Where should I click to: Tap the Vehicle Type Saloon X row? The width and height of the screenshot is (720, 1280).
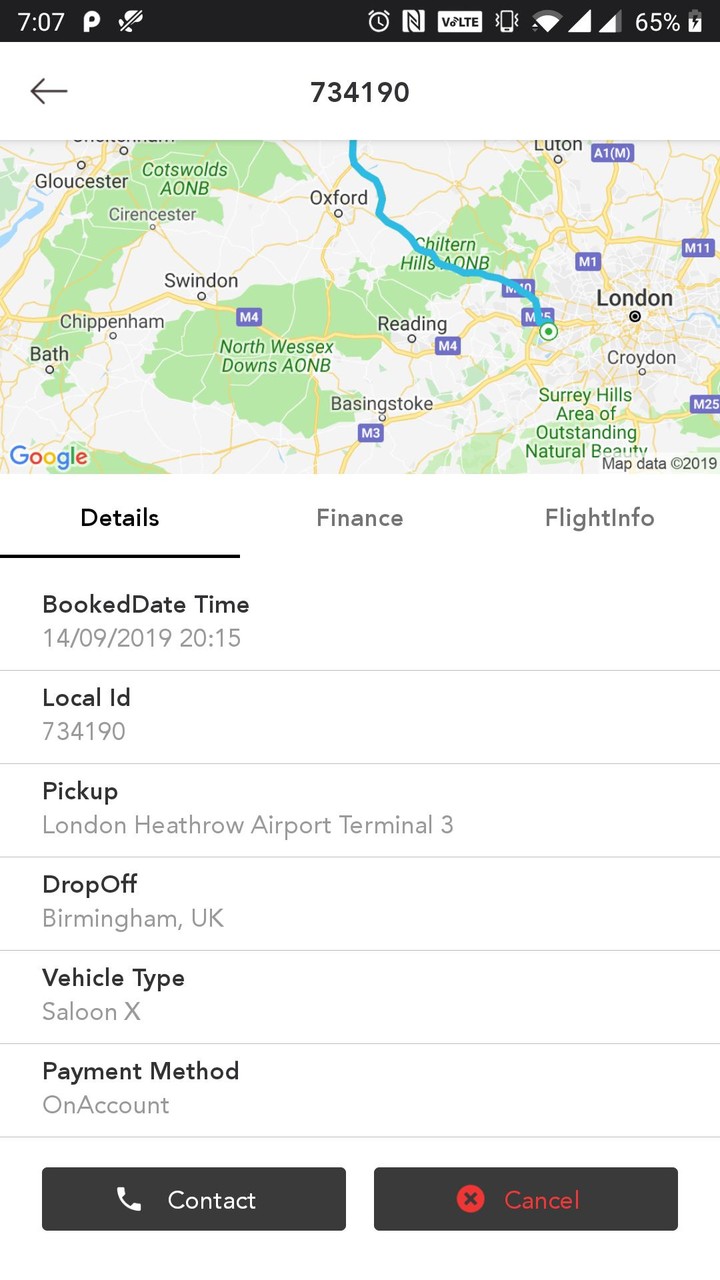click(x=360, y=996)
